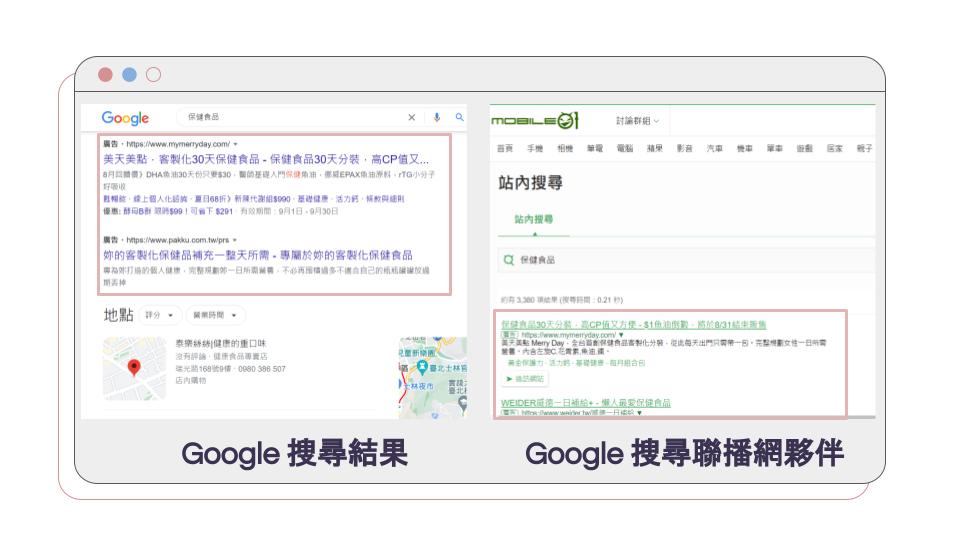Expand the 營業時間 filter dropdown

(x=216, y=315)
